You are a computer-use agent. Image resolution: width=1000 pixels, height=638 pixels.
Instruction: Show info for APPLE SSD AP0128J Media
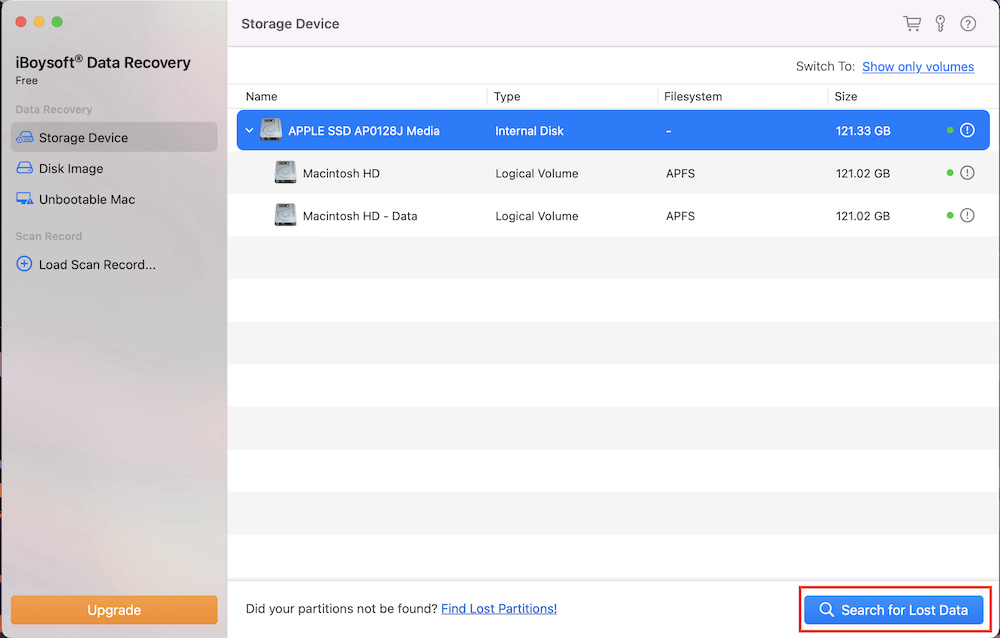967,130
